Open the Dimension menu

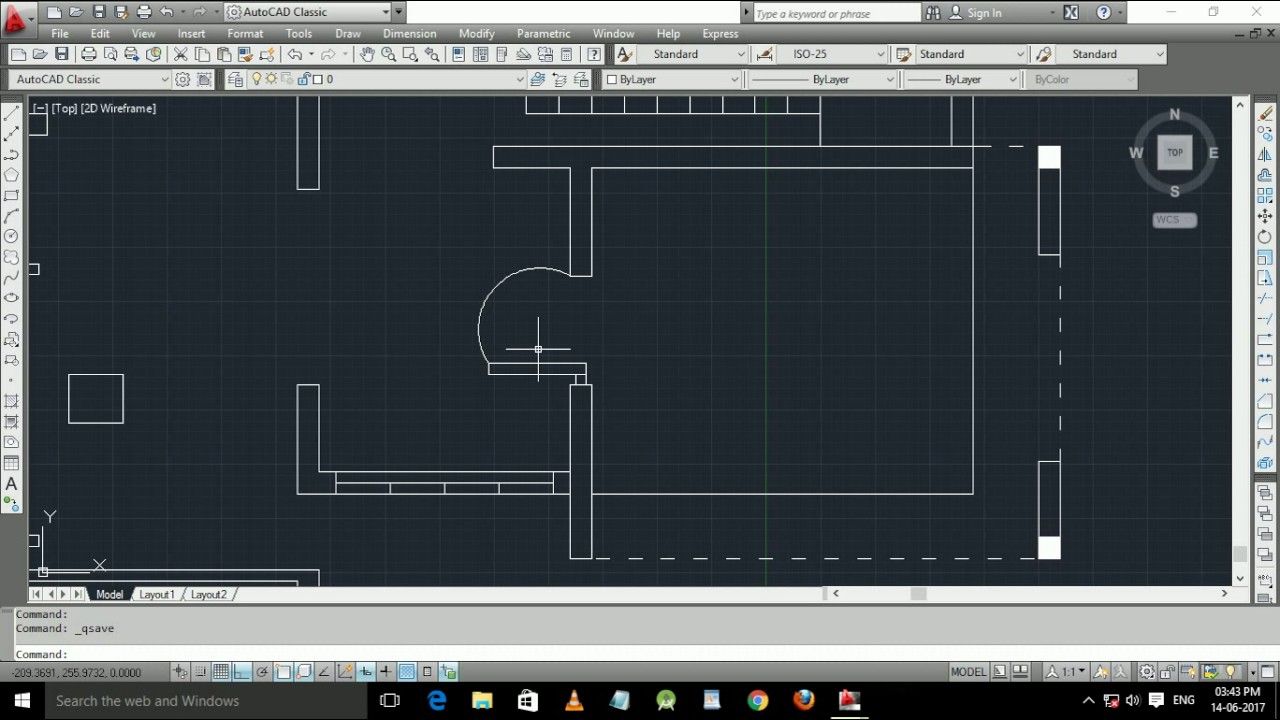[x=410, y=33]
